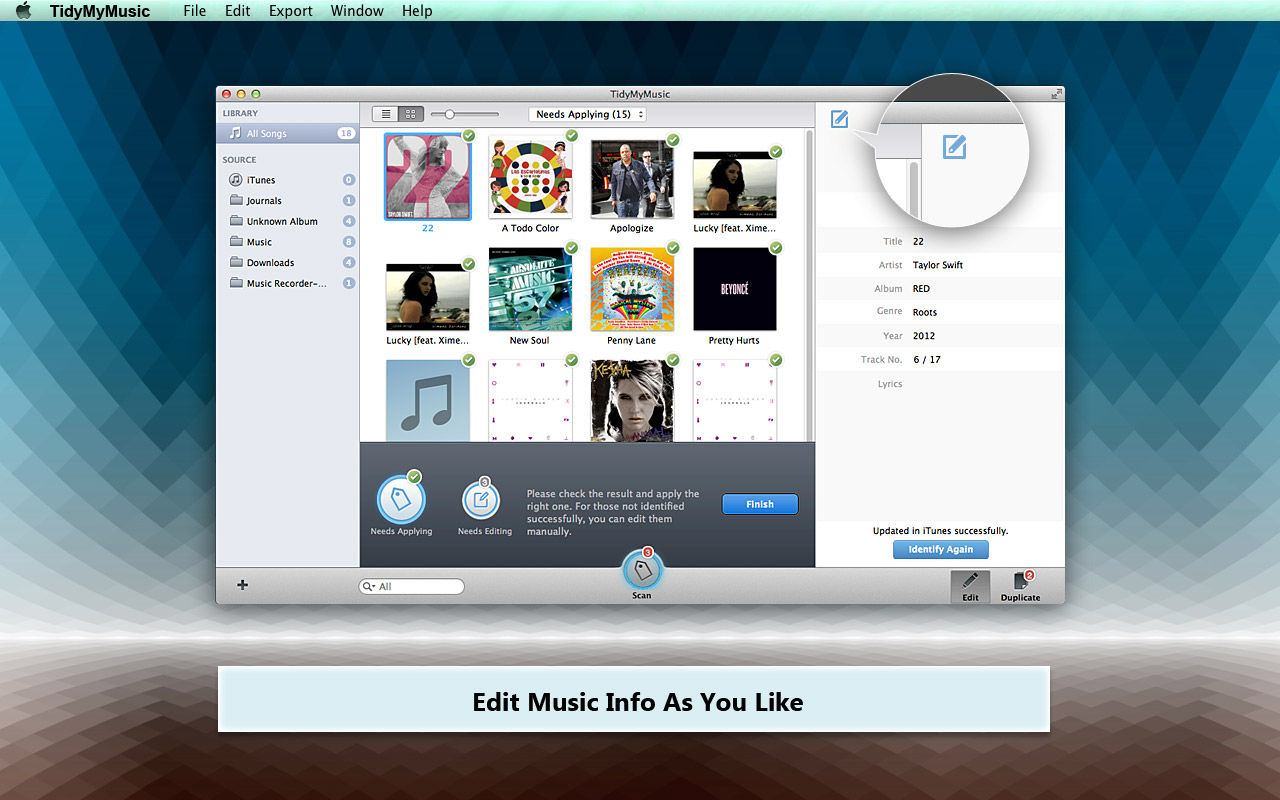Open the TidyMyMusic application menu
This screenshot has width=1280, height=800.
(x=100, y=11)
